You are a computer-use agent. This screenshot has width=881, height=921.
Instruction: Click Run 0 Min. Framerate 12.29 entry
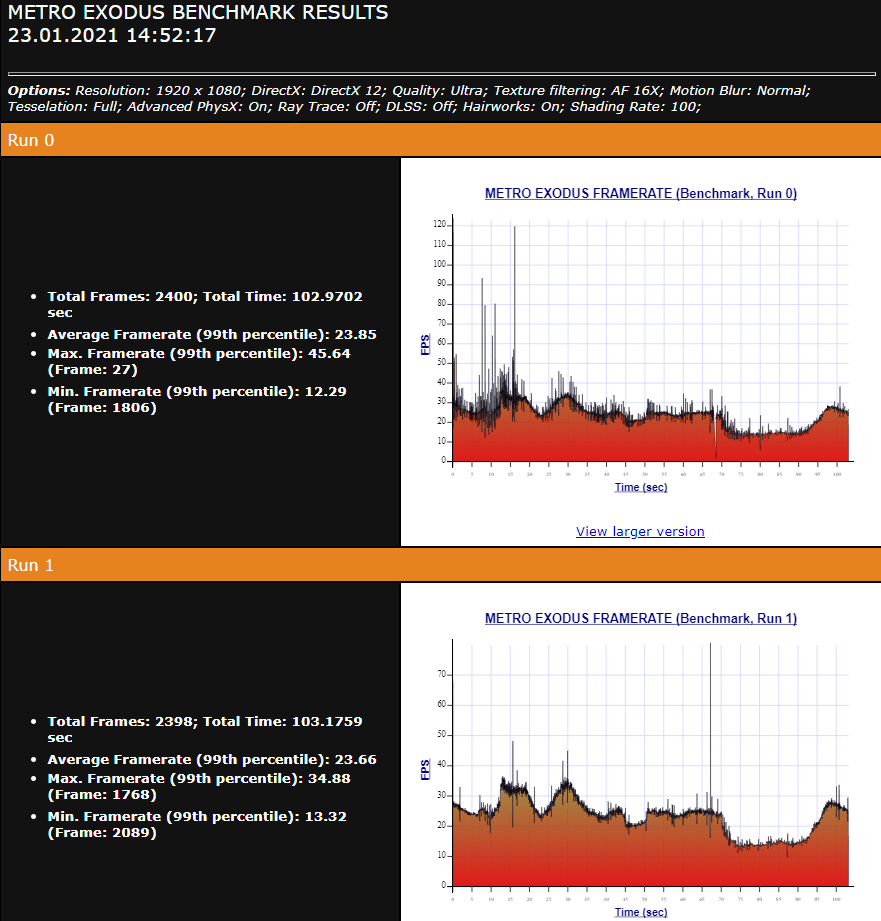(197, 399)
